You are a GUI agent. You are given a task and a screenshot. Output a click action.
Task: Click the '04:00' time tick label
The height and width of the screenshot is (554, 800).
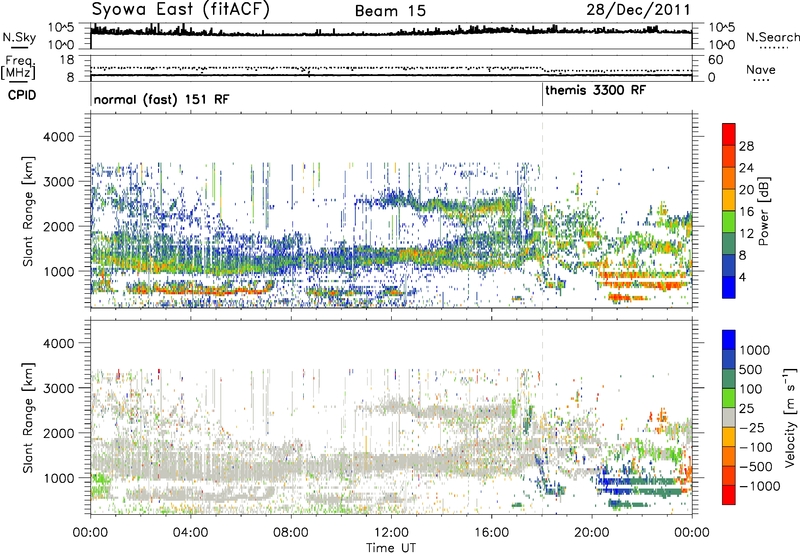190,533
